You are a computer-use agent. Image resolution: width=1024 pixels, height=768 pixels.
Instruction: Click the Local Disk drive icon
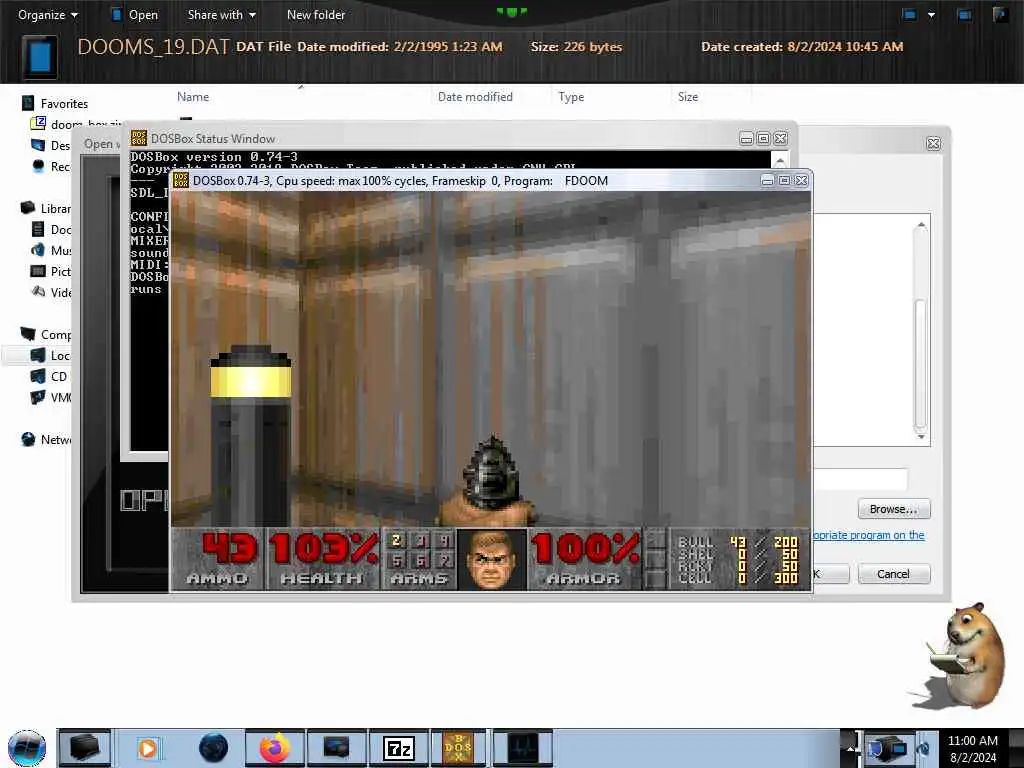point(39,355)
